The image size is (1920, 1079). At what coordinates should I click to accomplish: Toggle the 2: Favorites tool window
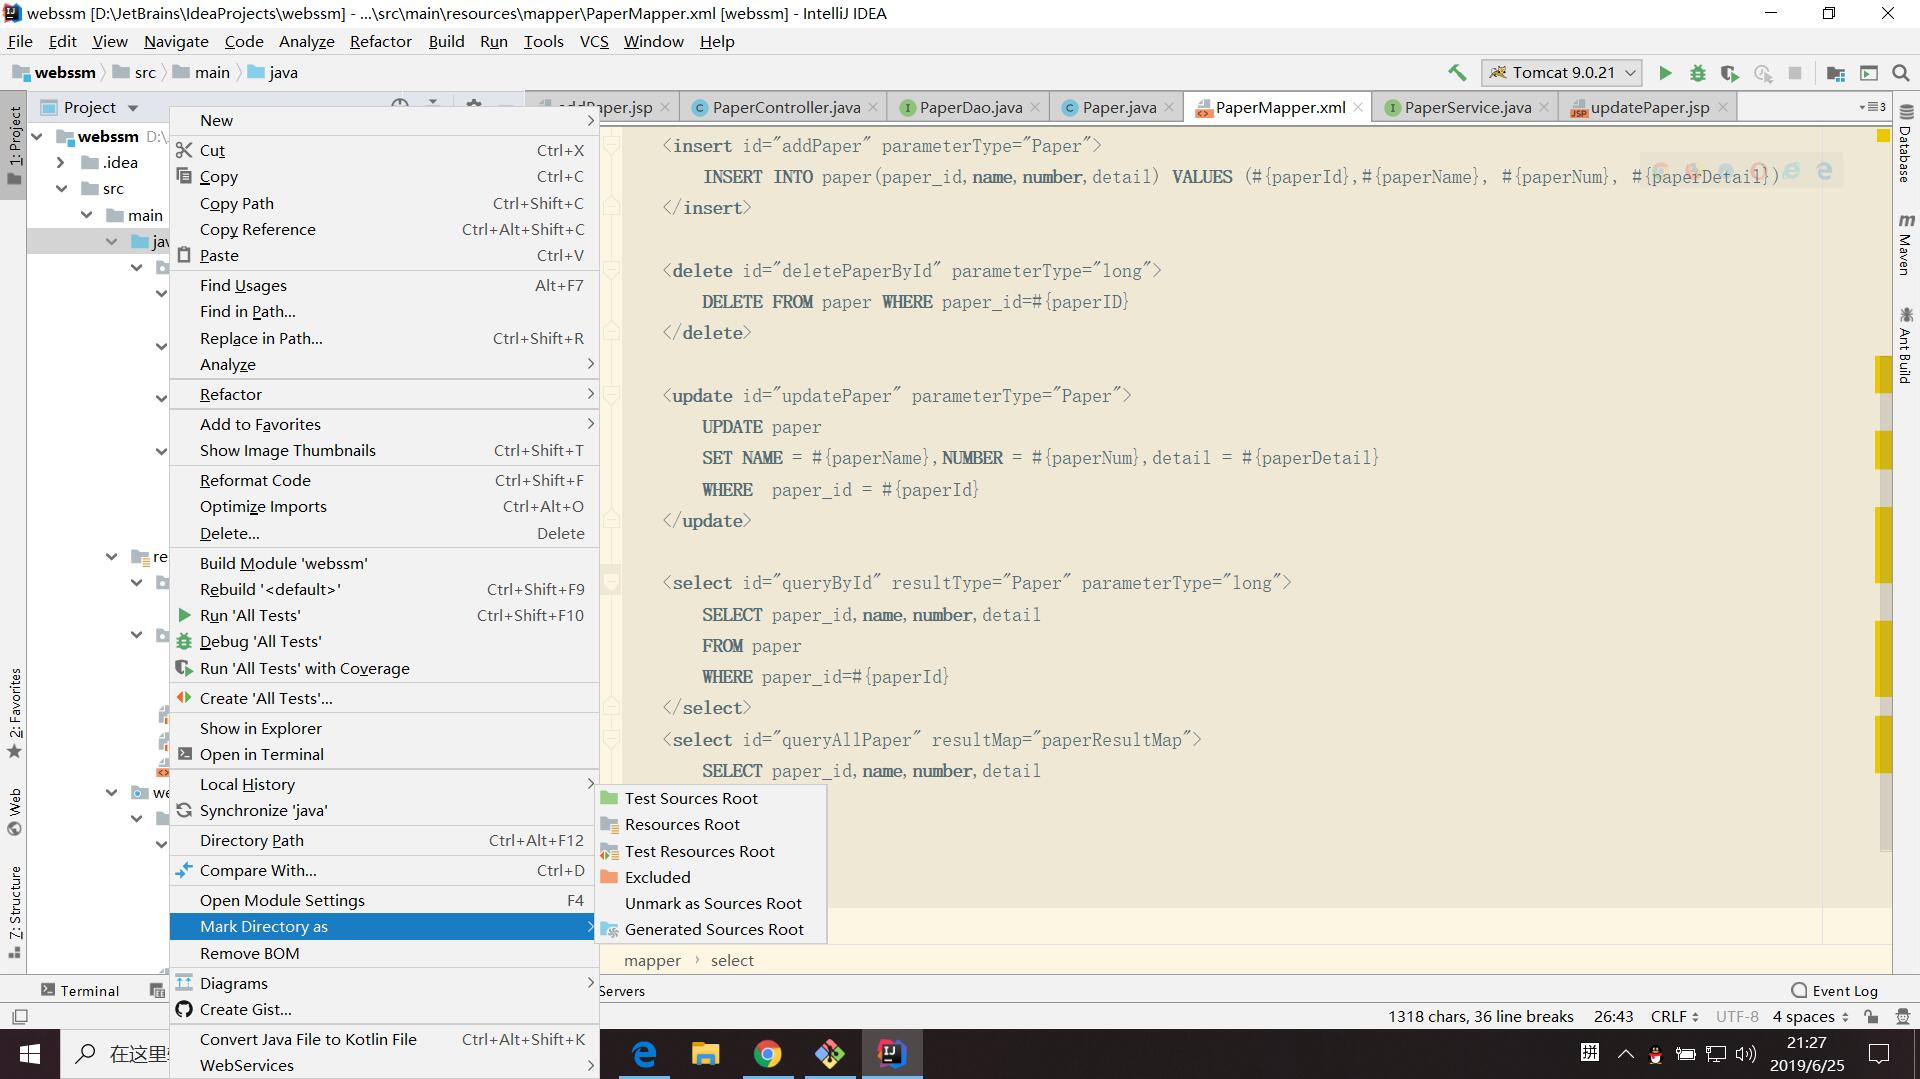pyautogui.click(x=14, y=712)
